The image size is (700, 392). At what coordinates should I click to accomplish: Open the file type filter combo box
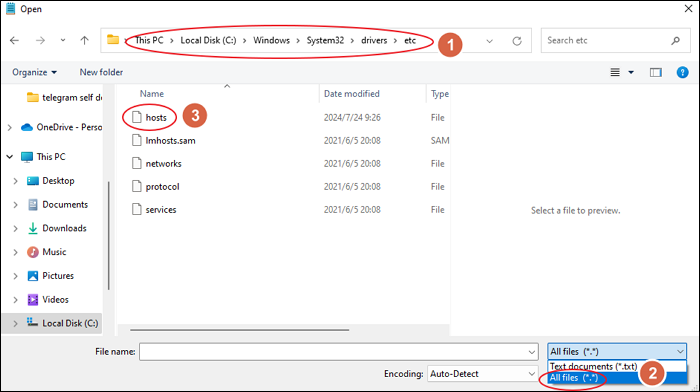617,352
